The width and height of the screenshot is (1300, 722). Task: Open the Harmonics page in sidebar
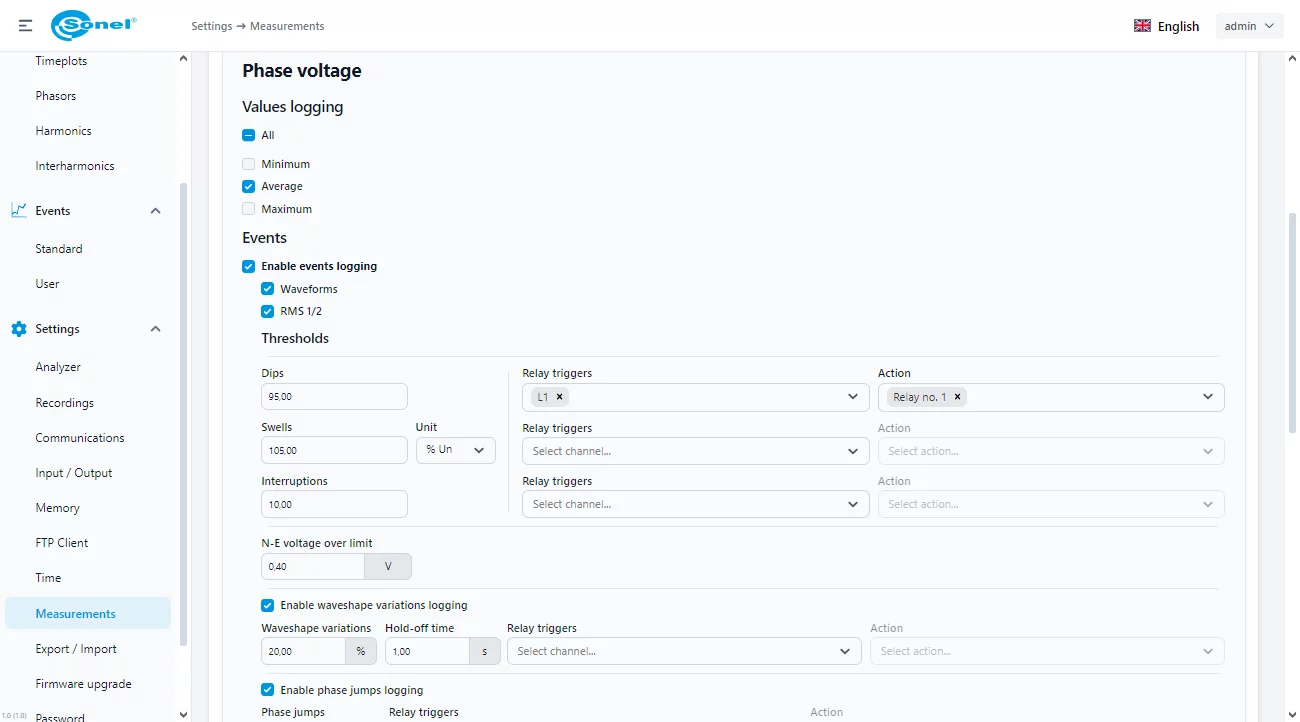click(x=63, y=131)
